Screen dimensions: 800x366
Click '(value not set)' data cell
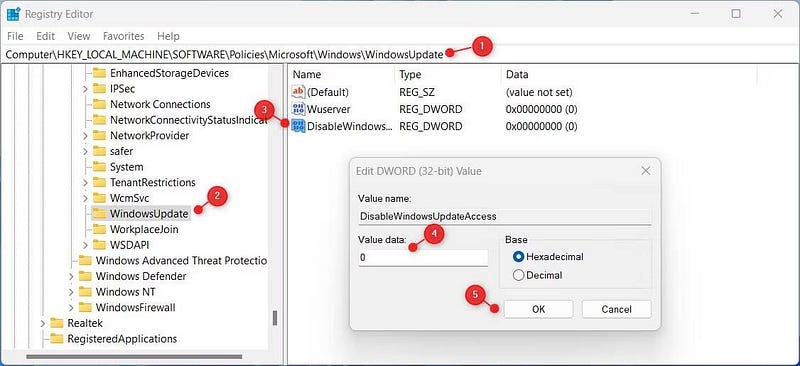point(539,92)
